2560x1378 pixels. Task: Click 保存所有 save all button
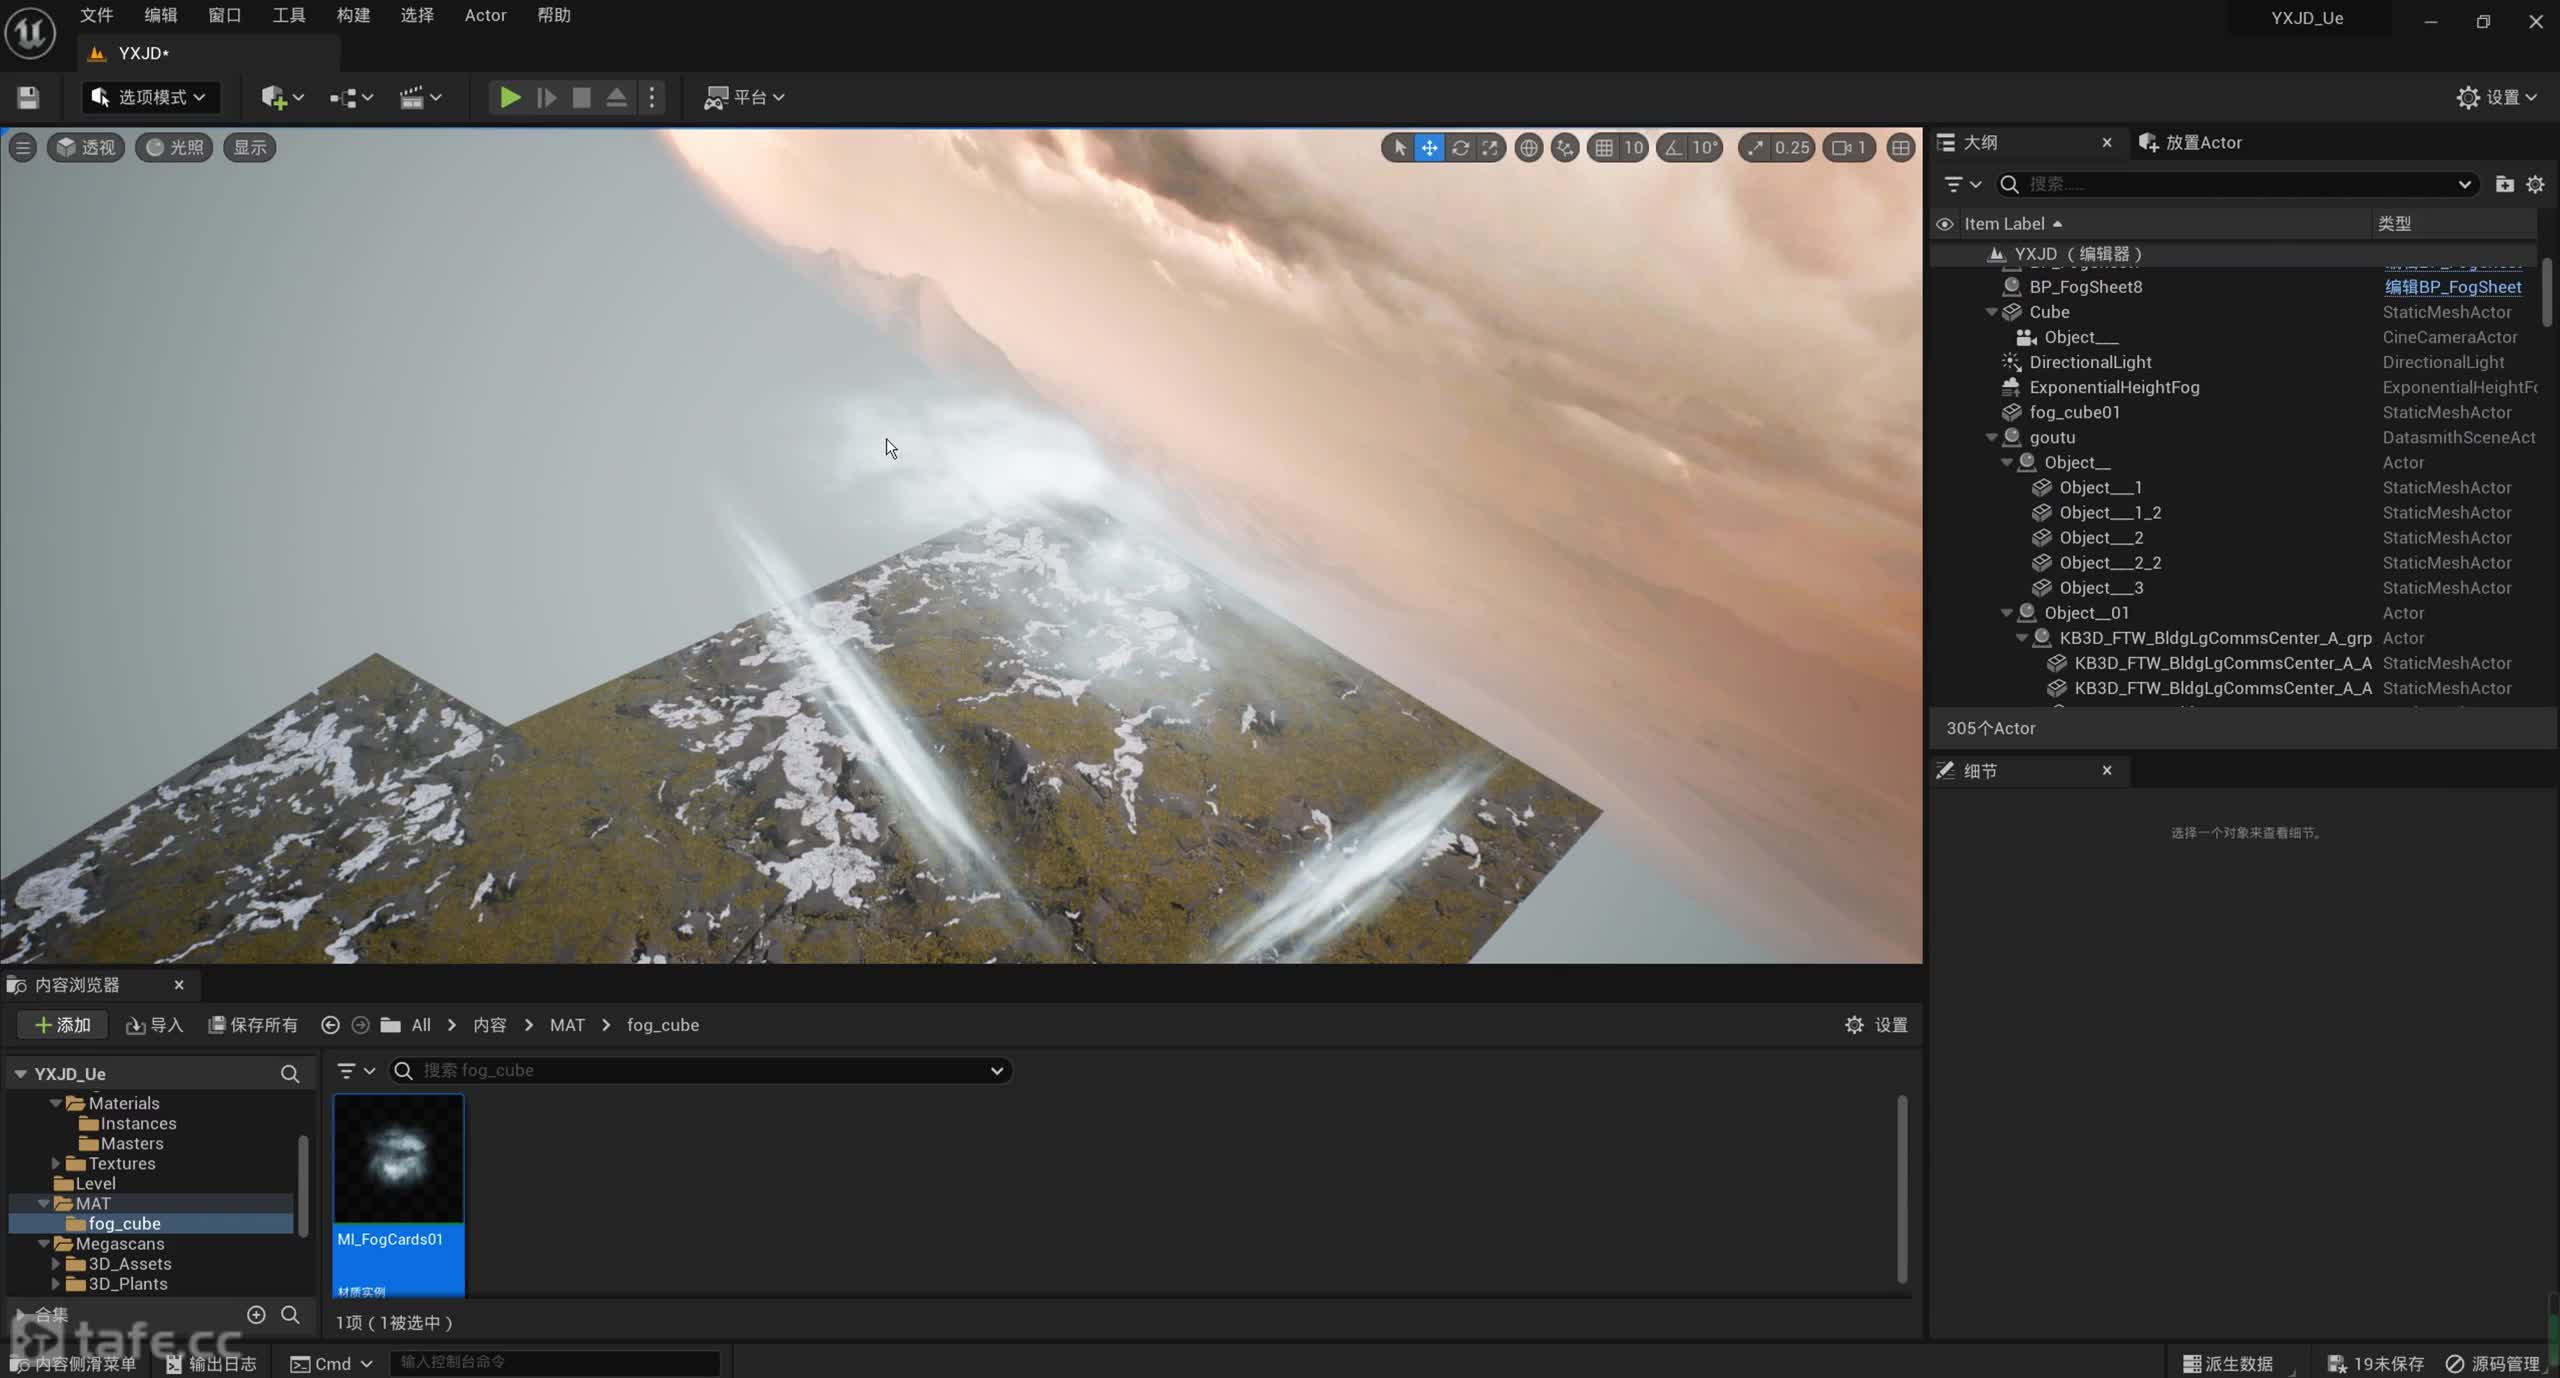point(253,1025)
